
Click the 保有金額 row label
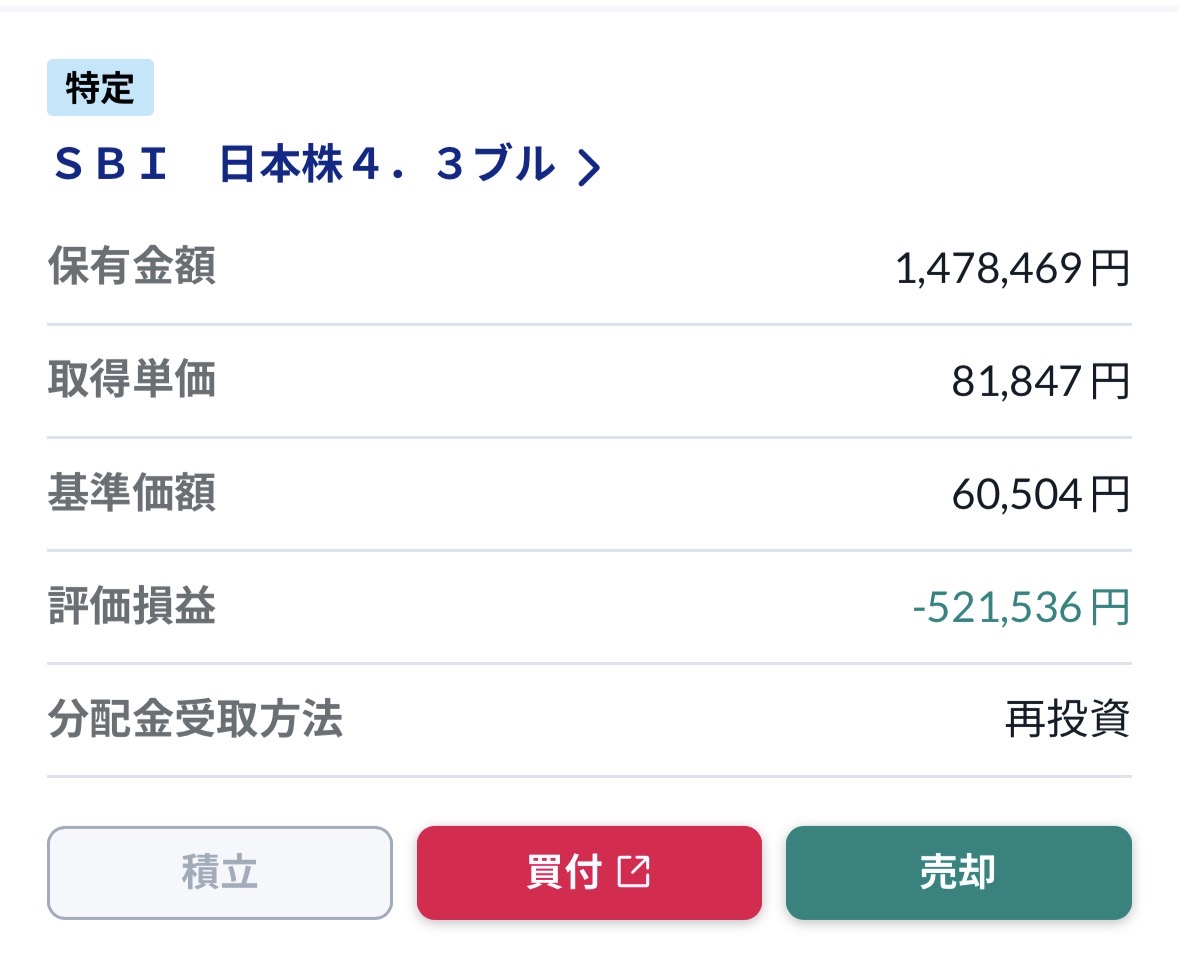(132, 266)
